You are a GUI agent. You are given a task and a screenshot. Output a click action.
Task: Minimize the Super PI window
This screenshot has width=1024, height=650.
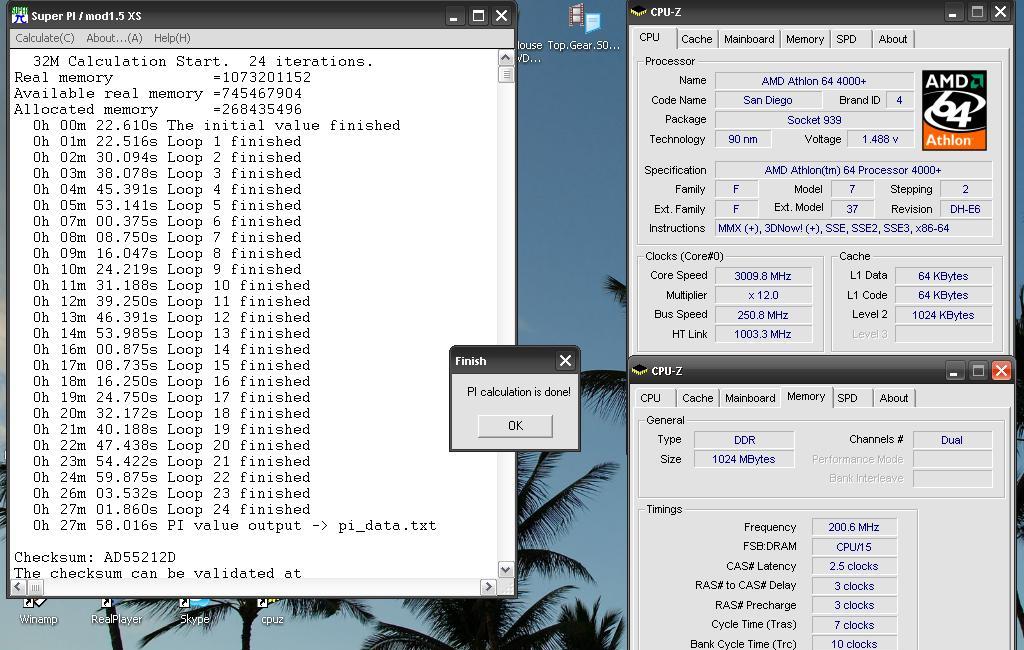[454, 16]
